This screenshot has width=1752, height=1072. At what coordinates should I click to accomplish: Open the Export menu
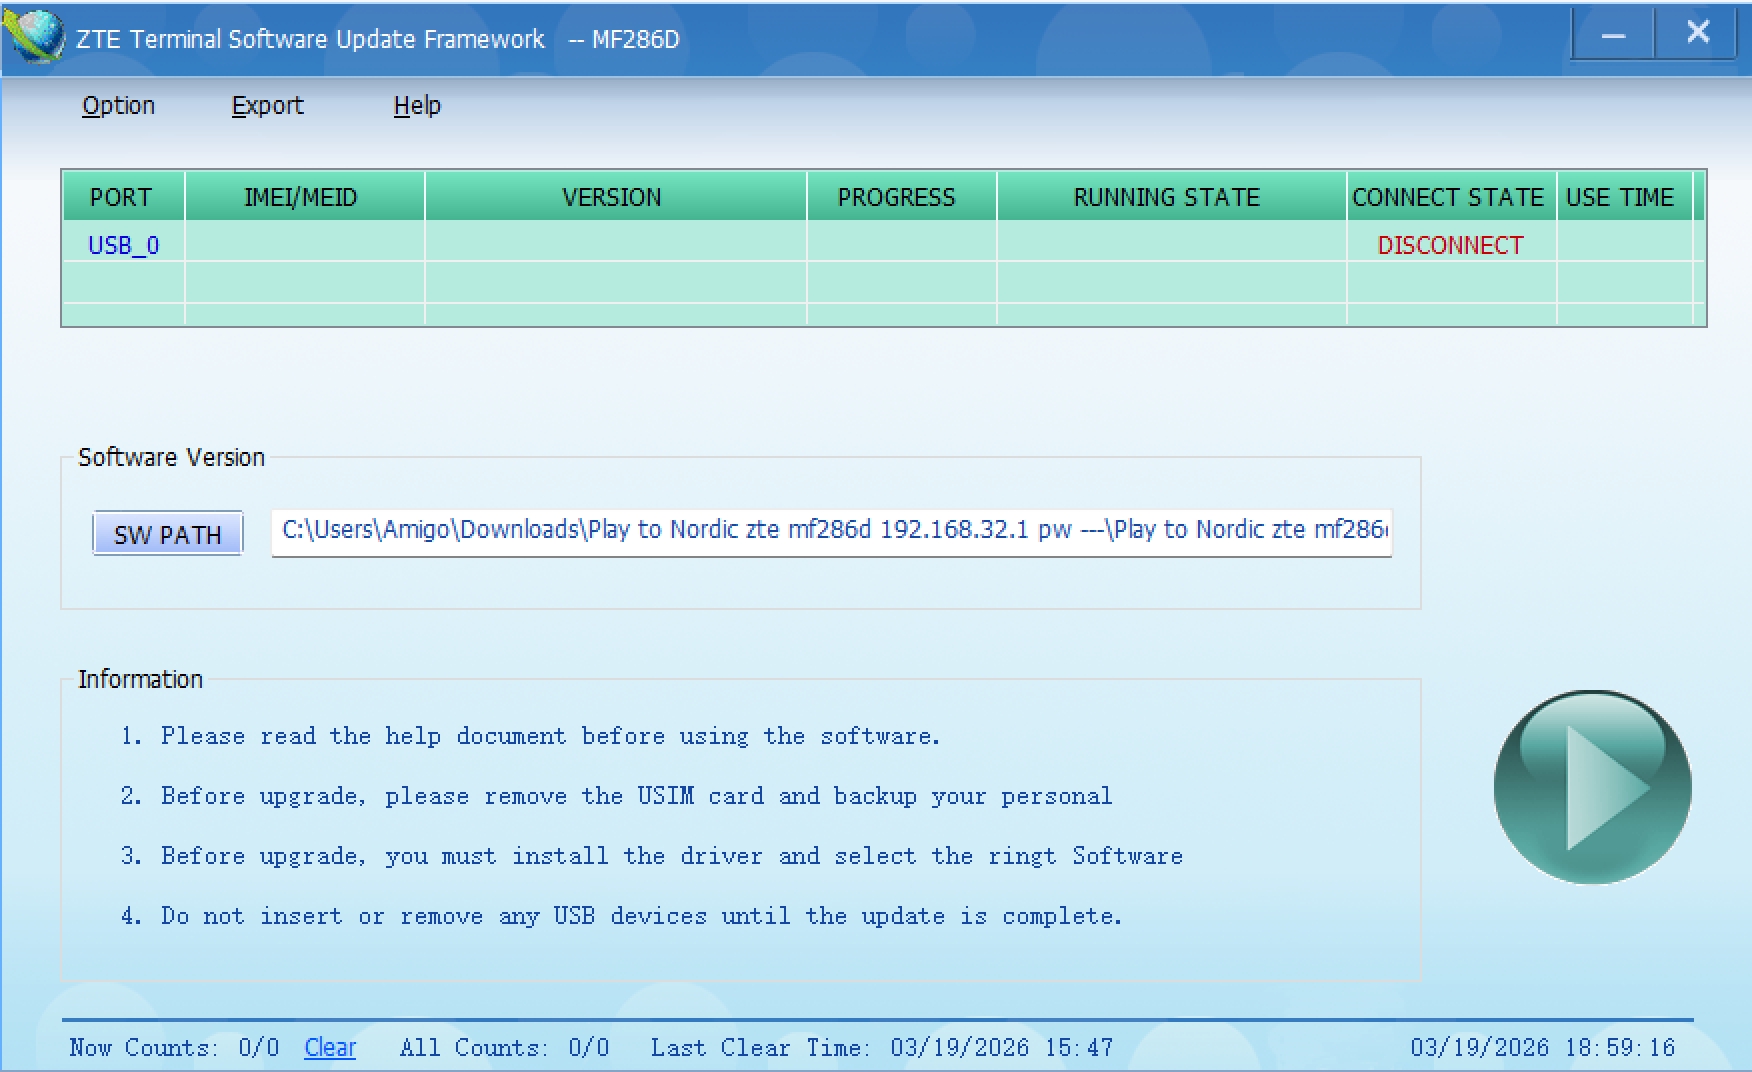click(x=267, y=105)
